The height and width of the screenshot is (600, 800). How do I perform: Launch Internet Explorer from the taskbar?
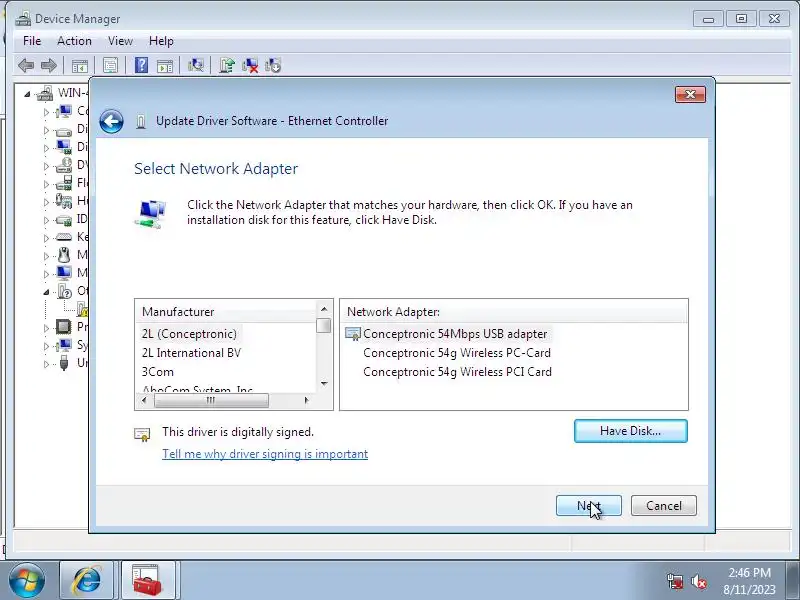tap(87, 581)
